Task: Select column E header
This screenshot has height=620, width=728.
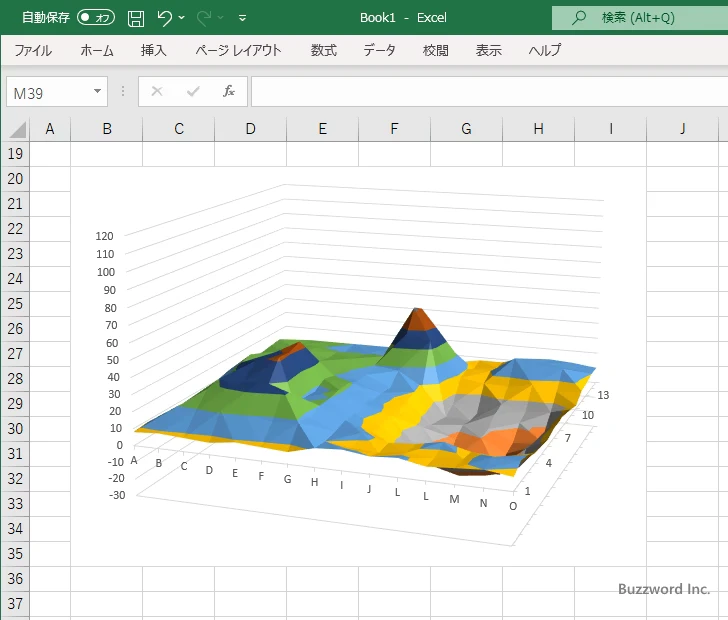Action: click(x=323, y=129)
